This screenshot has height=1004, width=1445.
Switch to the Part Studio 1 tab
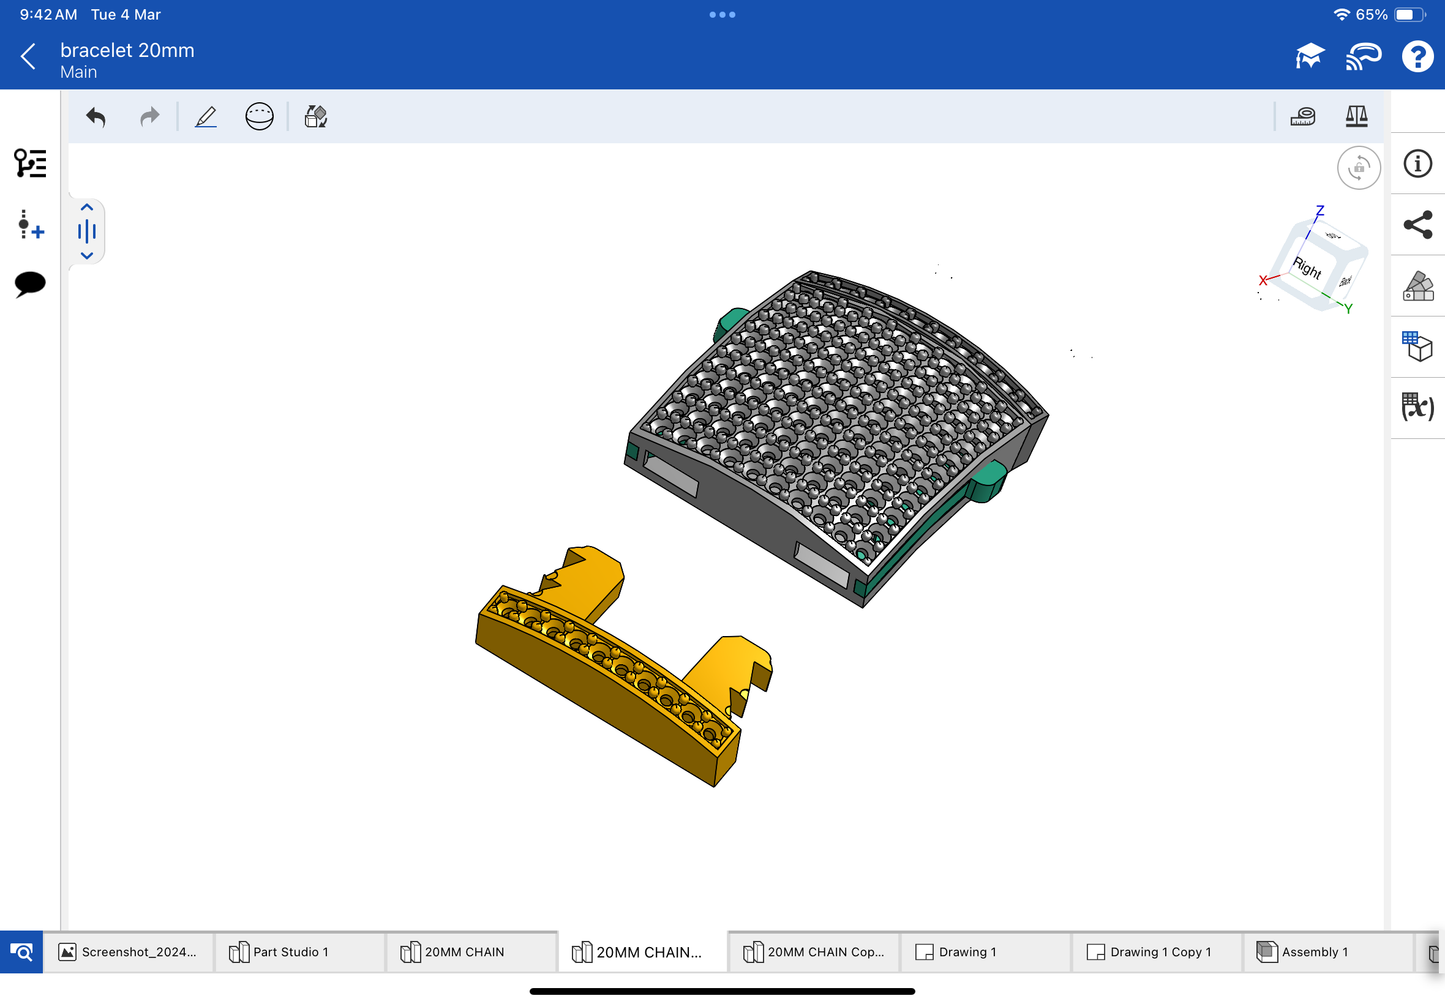tap(299, 952)
